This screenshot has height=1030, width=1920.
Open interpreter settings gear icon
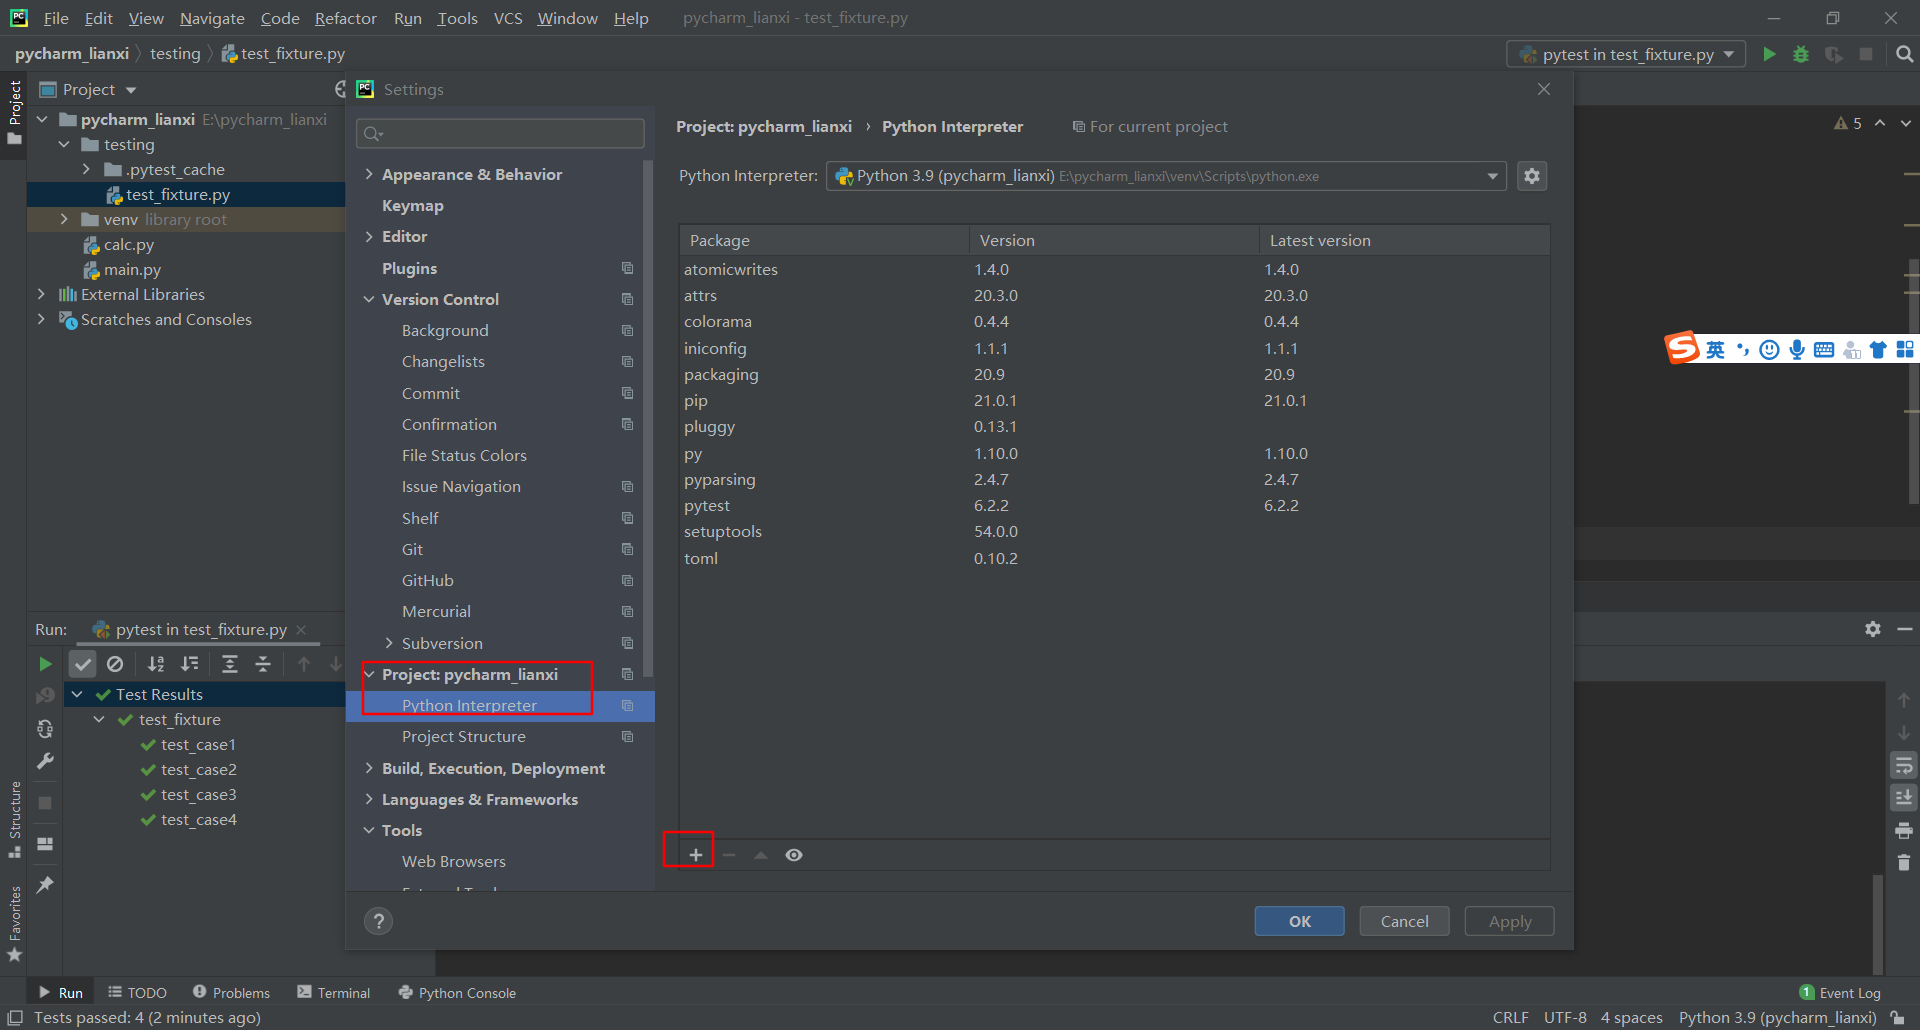(x=1532, y=176)
